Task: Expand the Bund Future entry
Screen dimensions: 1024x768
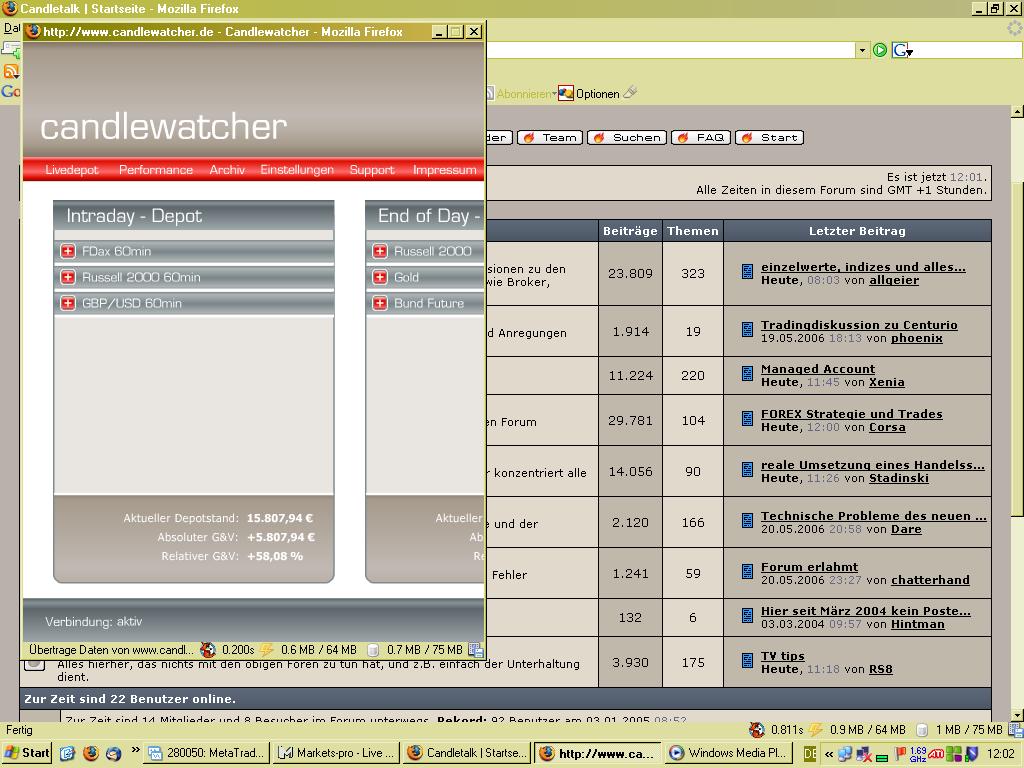Action: [x=380, y=303]
